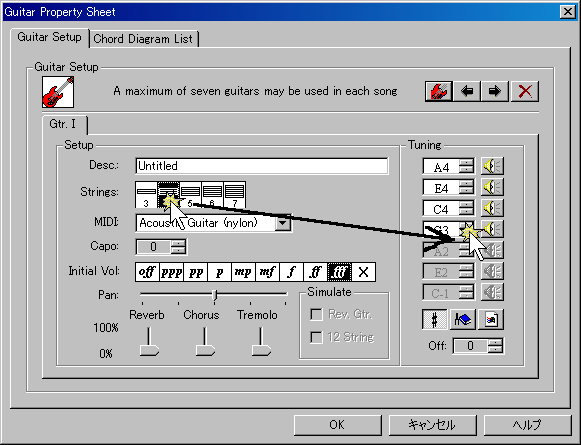Click the add new guitar icon
581x445 pixels.
(x=439, y=91)
